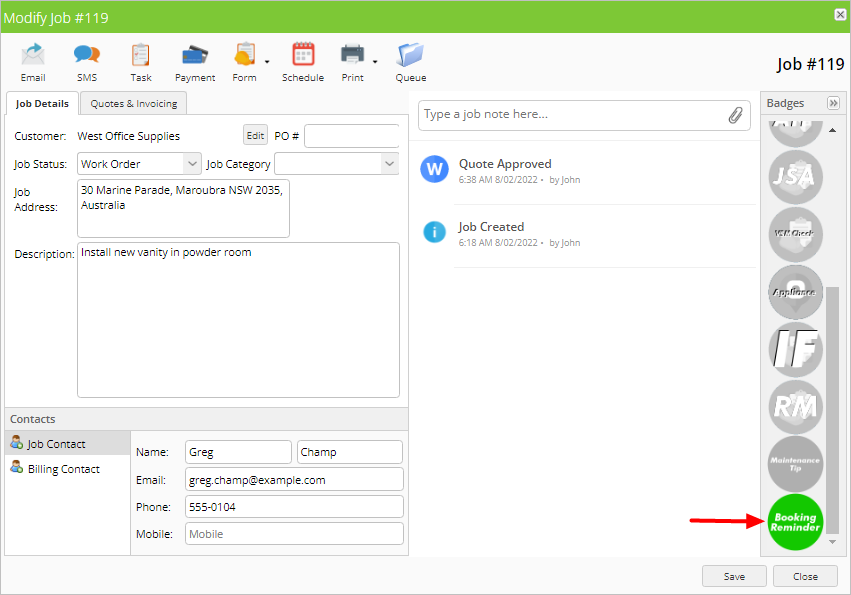This screenshot has height=595, width=851.
Task: Click the badges panel scrollbar thumb
Action: [x=833, y=410]
